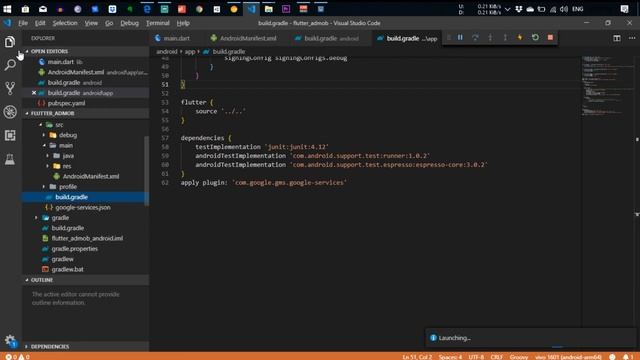Open the Manage gear menu
The width and height of the screenshot is (640, 360).
pyautogui.click(x=10, y=340)
